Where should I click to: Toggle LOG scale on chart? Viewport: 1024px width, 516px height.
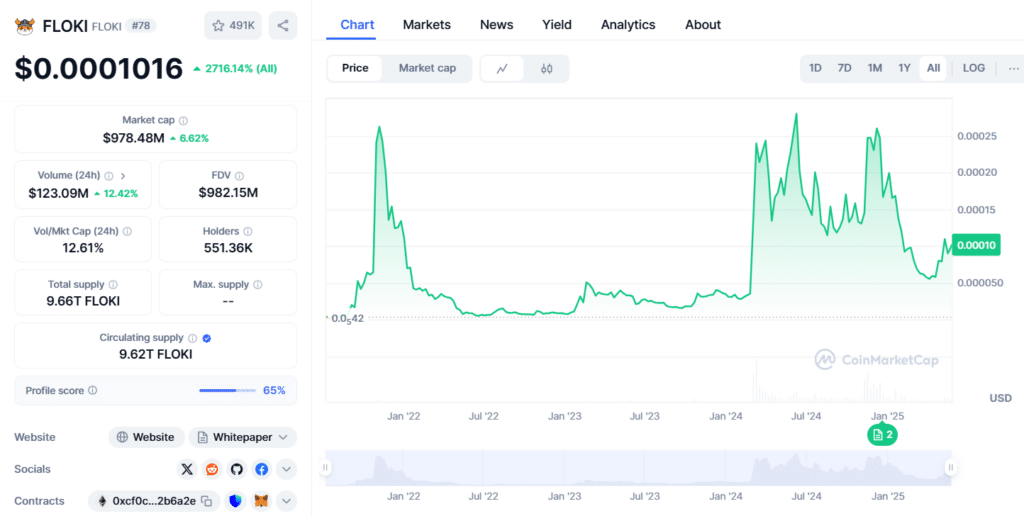[x=974, y=68]
